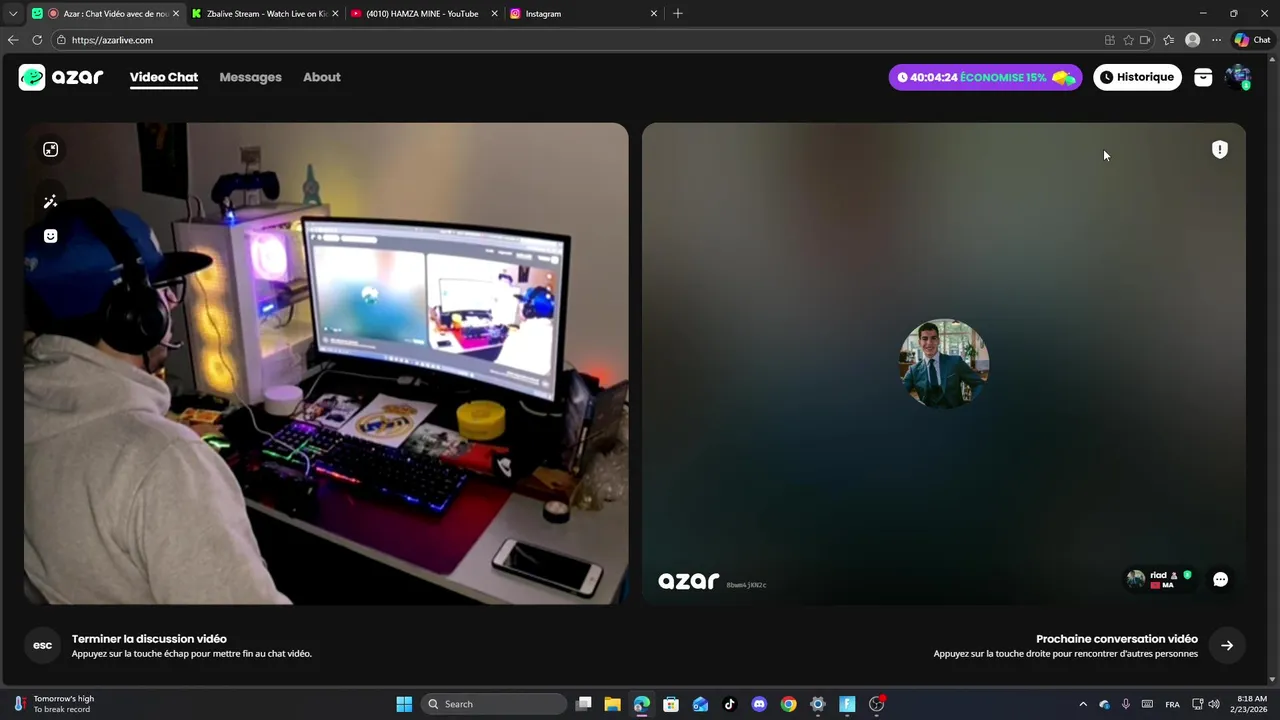The width and height of the screenshot is (1280, 720).
Task: Click taskbar Search box
Action: coord(494,704)
